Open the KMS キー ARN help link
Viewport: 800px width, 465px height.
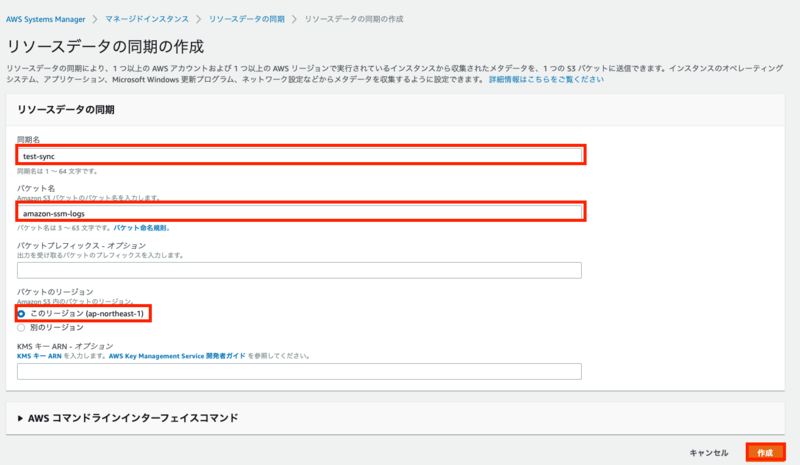(x=39, y=356)
